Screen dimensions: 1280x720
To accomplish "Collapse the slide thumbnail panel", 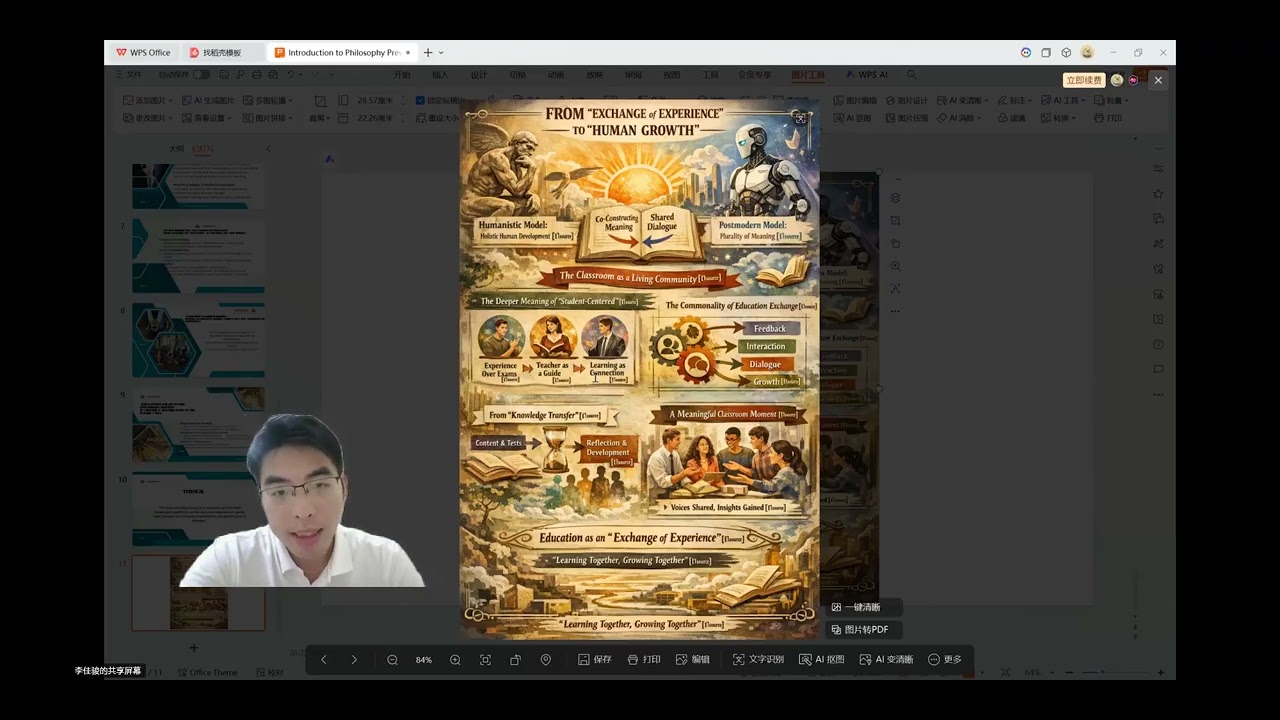I will pos(267,148).
